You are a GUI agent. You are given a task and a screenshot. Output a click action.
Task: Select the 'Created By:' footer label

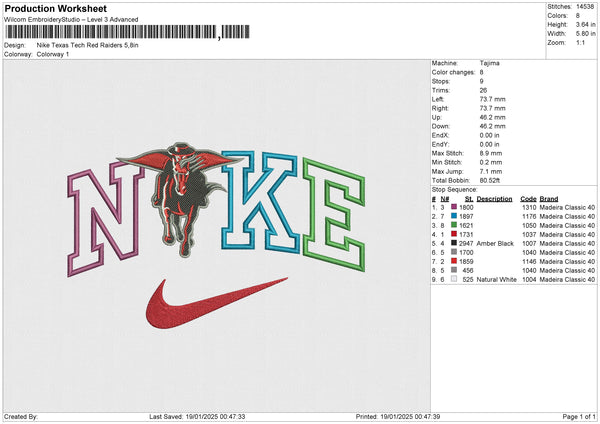[21, 417]
